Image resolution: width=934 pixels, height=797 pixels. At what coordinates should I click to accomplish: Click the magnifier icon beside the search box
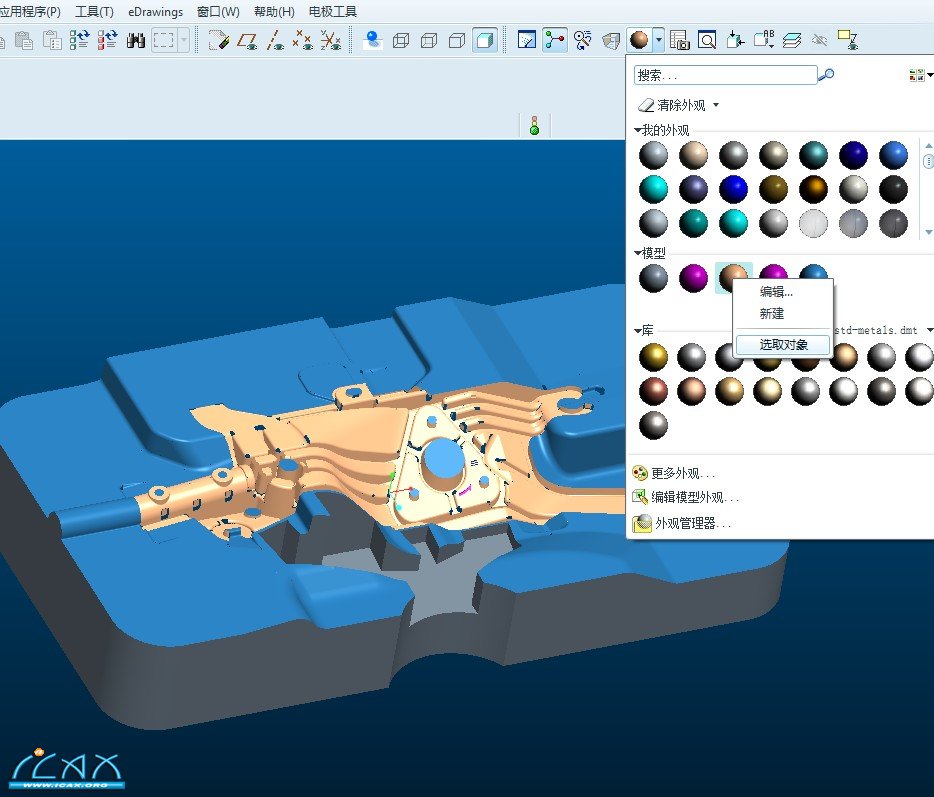point(826,75)
